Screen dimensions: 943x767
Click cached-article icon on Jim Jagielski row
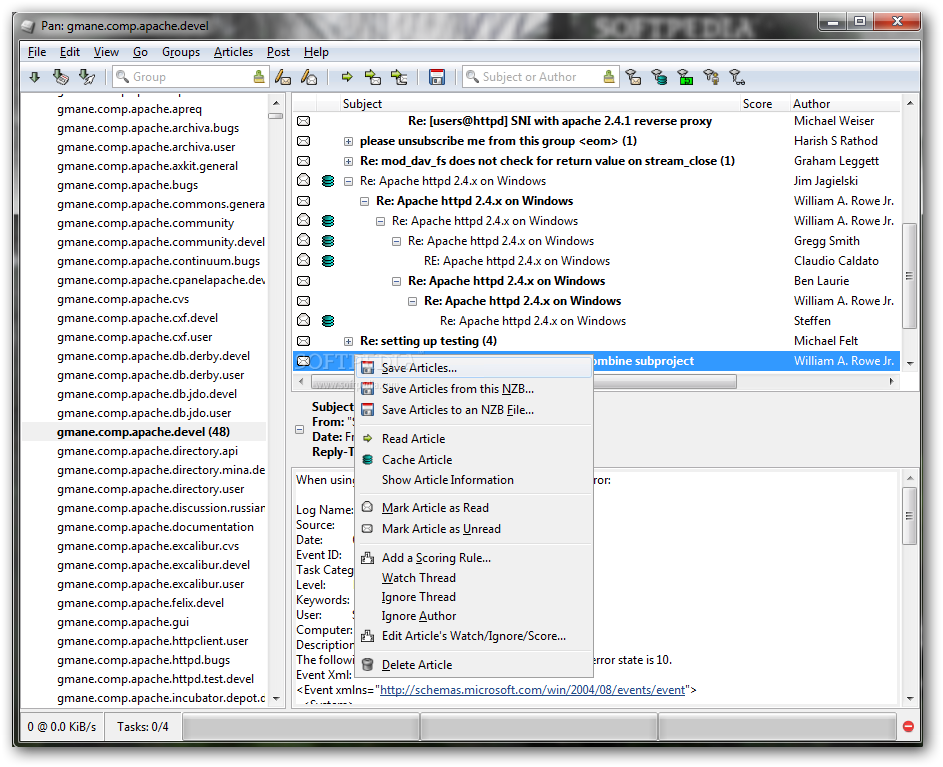point(328,181)
